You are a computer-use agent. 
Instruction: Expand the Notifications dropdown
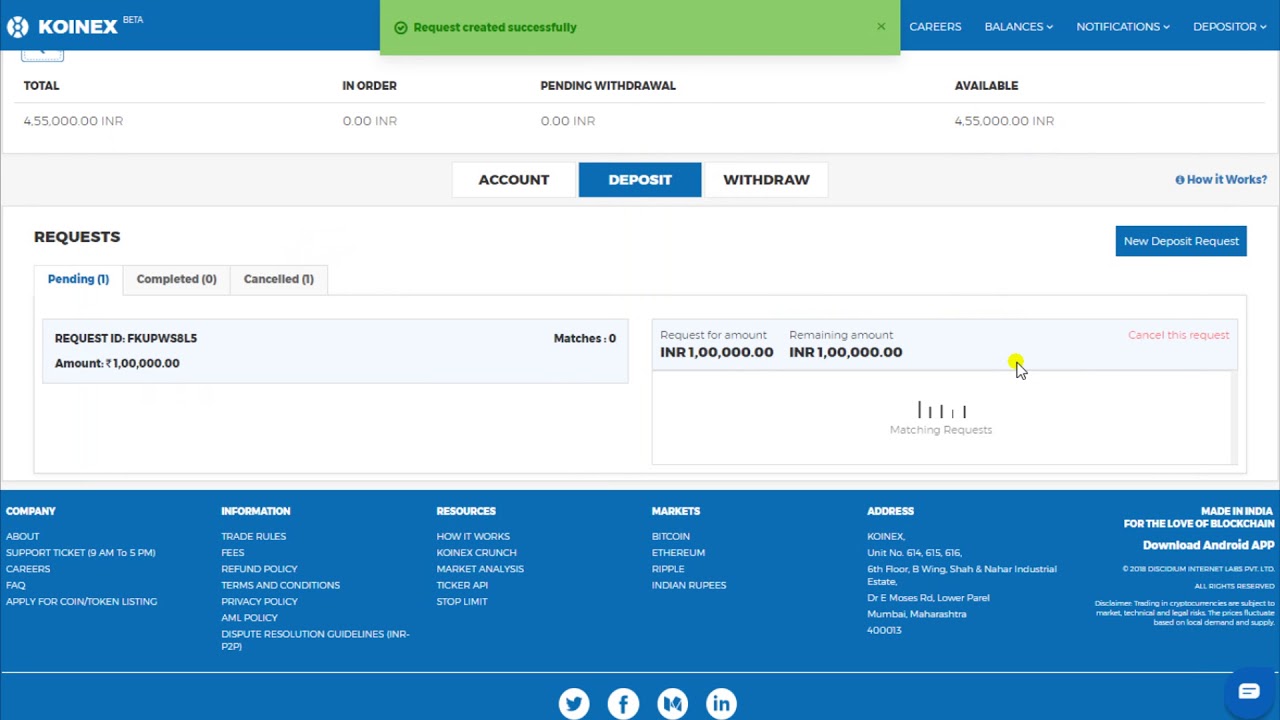click(x=1123, y=26)
